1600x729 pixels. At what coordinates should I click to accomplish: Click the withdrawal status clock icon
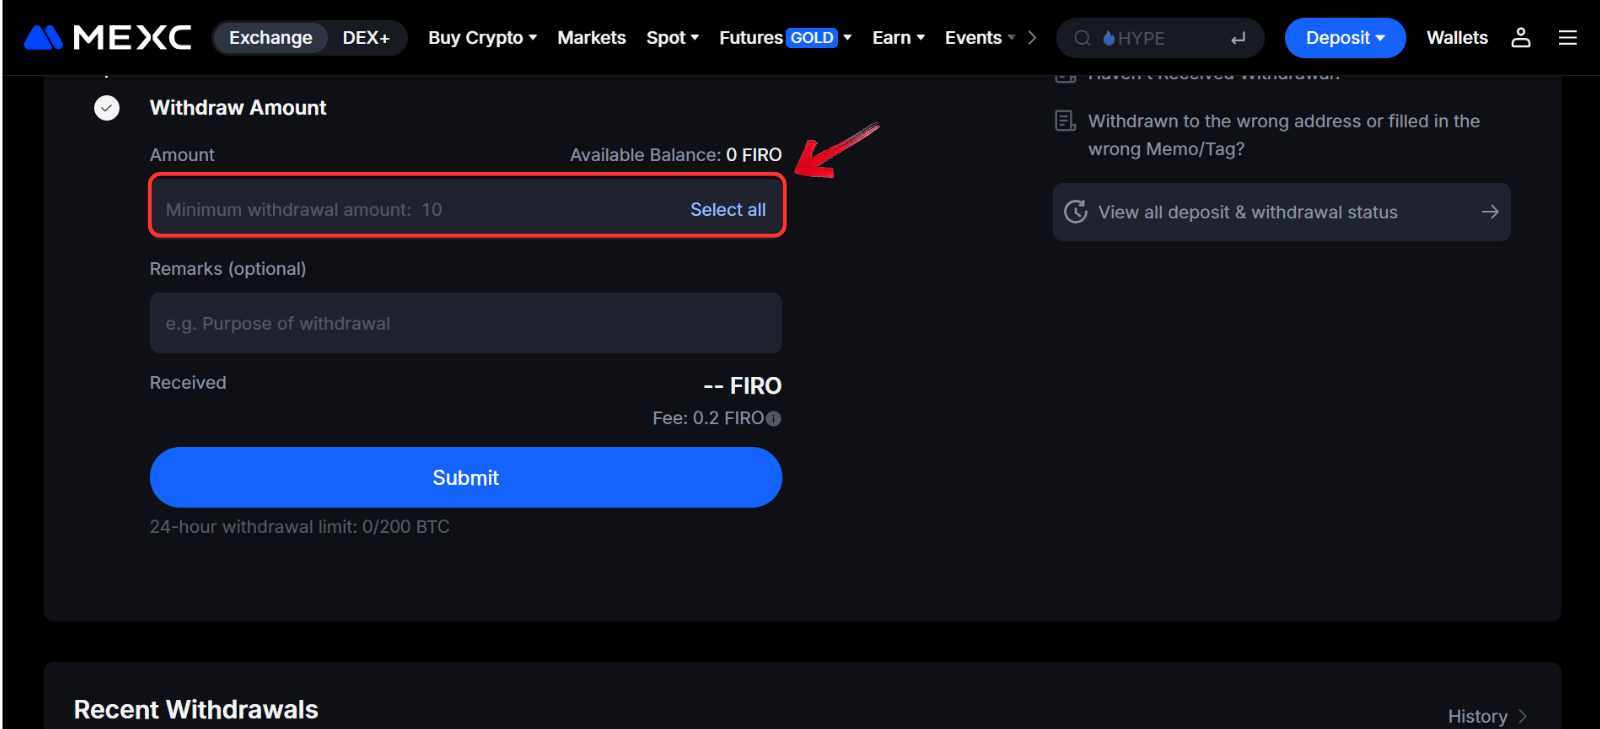click(1076, 212)
